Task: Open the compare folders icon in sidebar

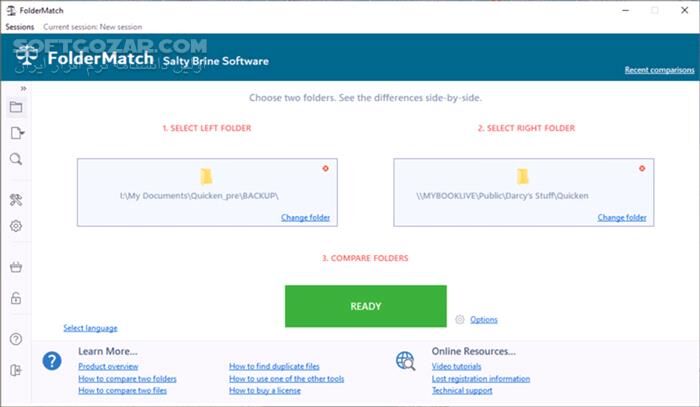Action: 16,107
